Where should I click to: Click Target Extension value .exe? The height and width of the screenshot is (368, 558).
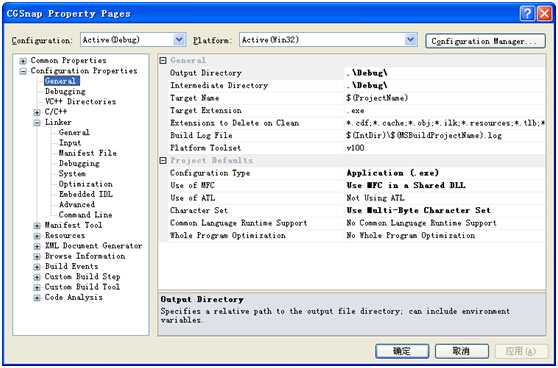click(x=355, y=110)
